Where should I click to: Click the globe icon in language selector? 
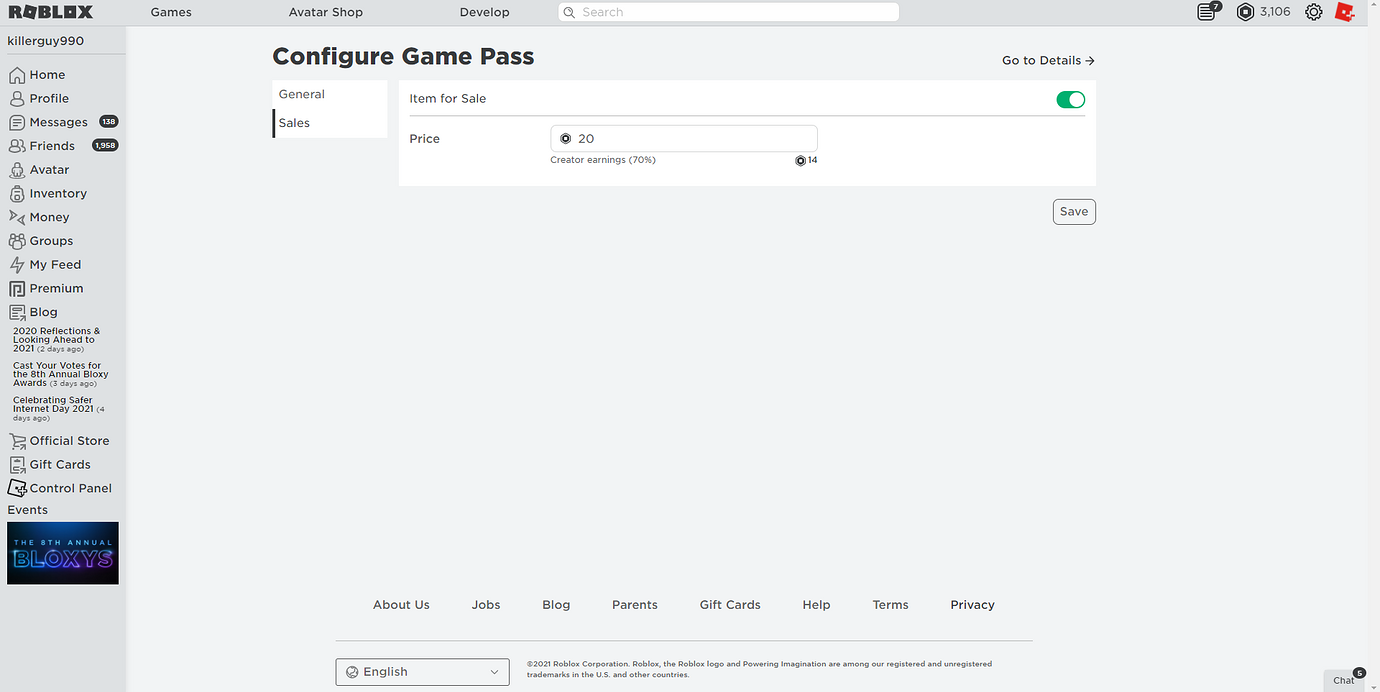[352, 672]
